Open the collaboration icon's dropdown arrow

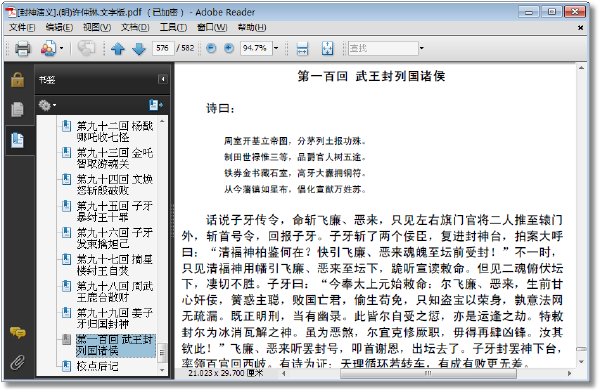click(62, 48)
